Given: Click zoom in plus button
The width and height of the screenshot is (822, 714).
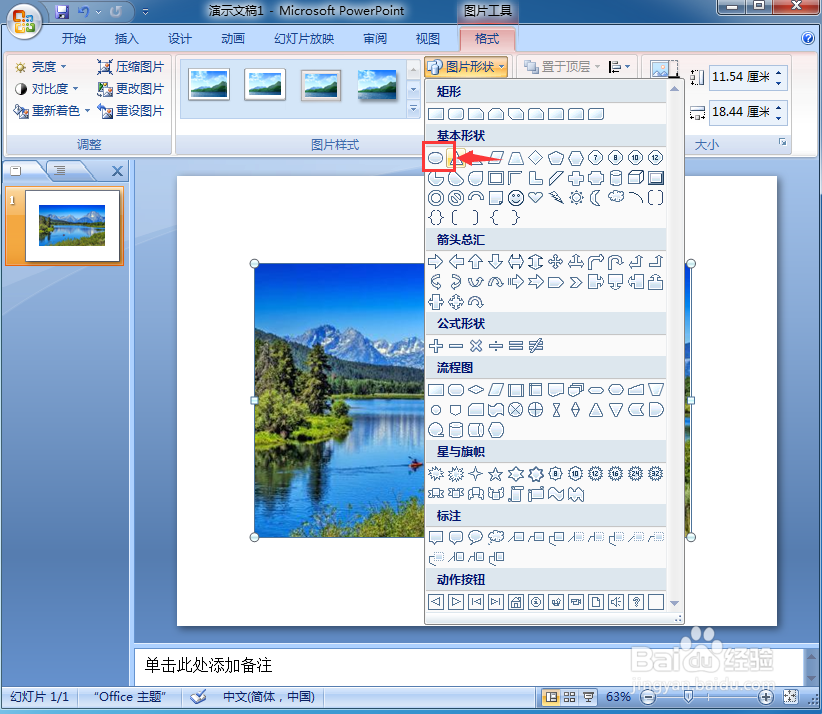Looking at the screenshot, I should [765, 697].
